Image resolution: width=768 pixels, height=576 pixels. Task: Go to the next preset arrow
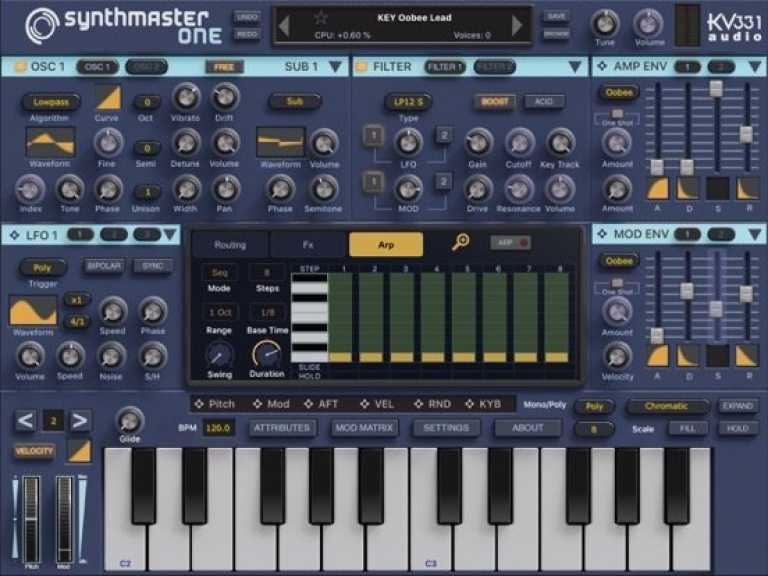[517, 26]
